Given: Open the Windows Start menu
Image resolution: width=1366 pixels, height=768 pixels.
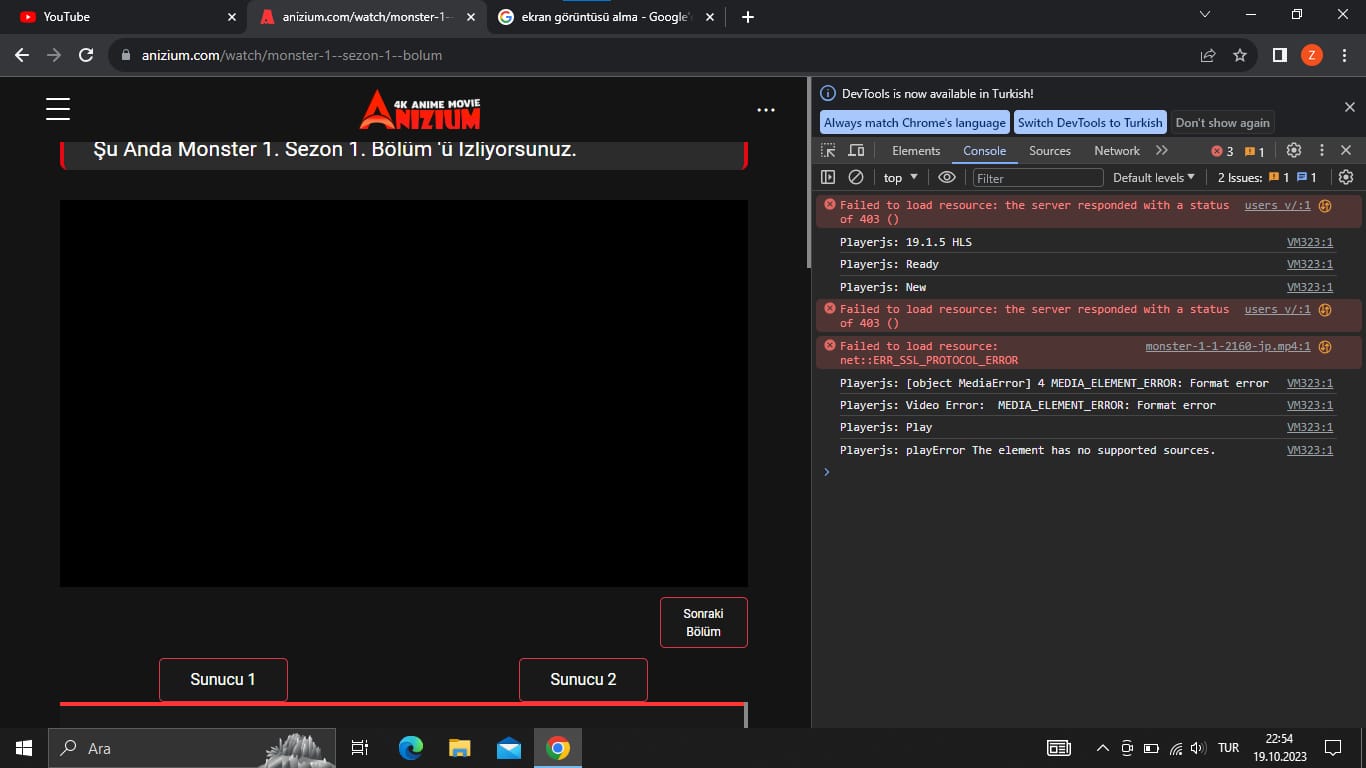Looking at the screenshot, I should click(x=24, y=748).
